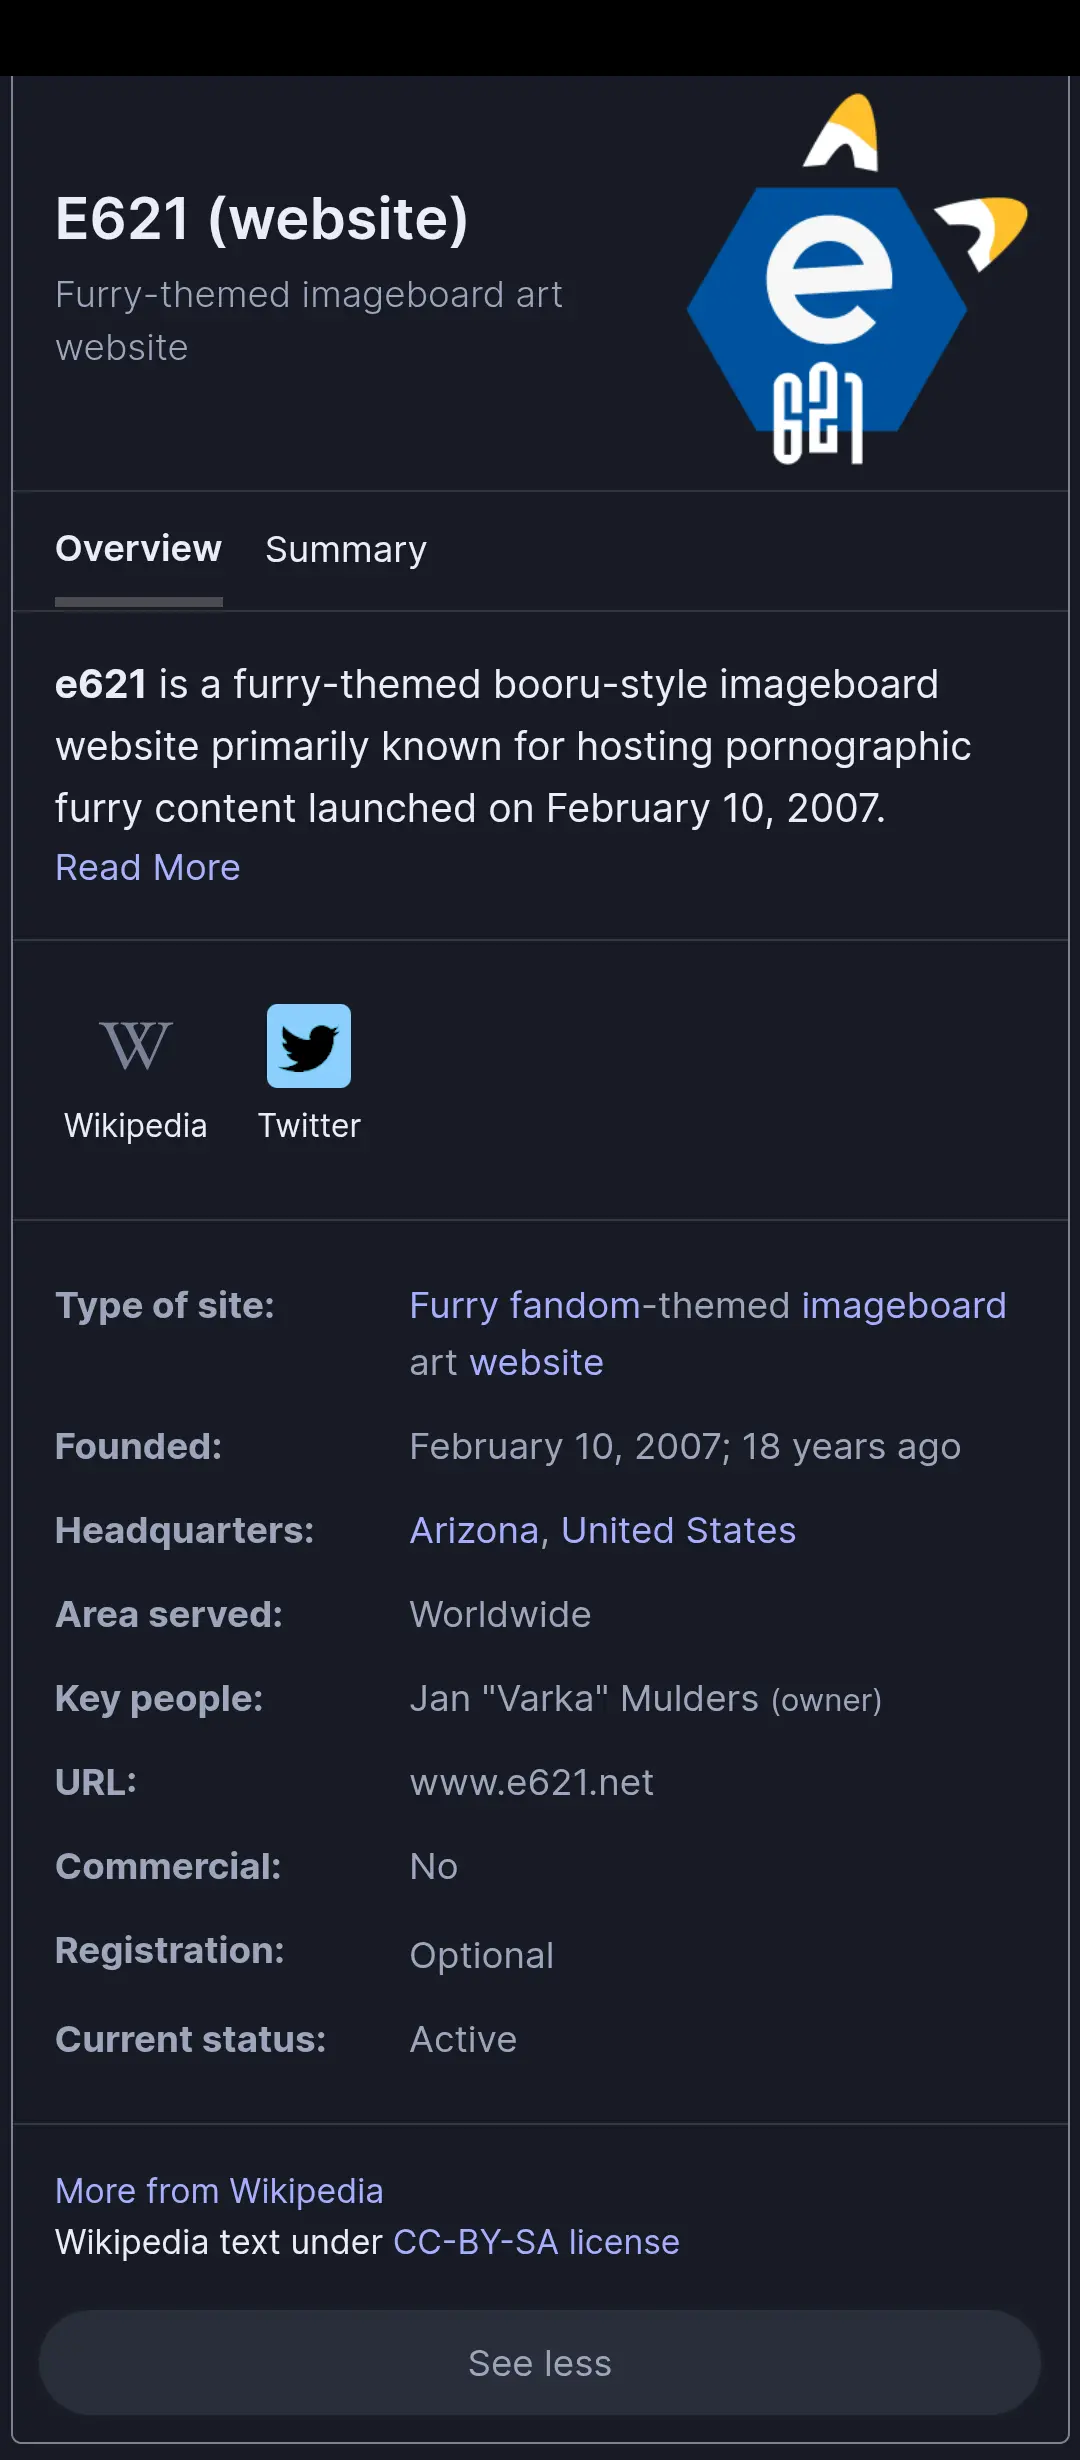Open the imageboard link
Viewport: 1080px width, 2460px height.
coord(904,1305)
